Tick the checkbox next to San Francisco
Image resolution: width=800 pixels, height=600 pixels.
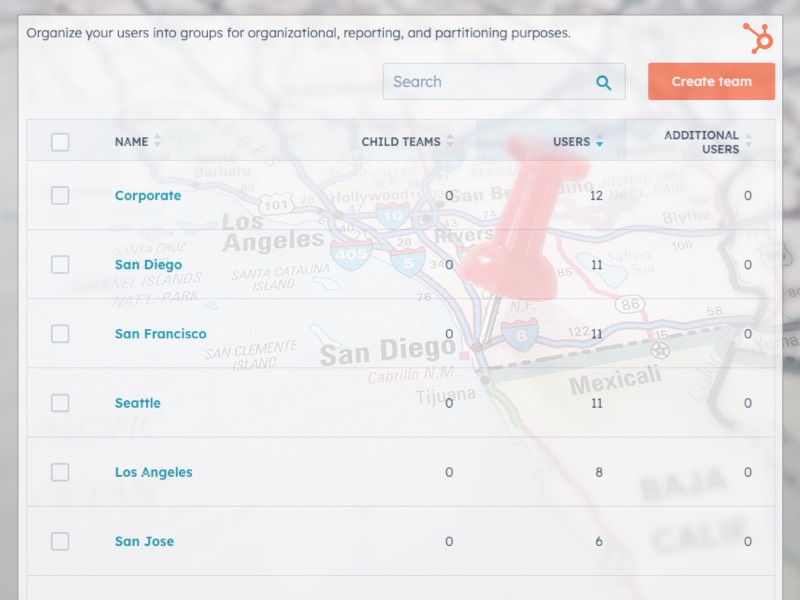click(x=60, y=334)
